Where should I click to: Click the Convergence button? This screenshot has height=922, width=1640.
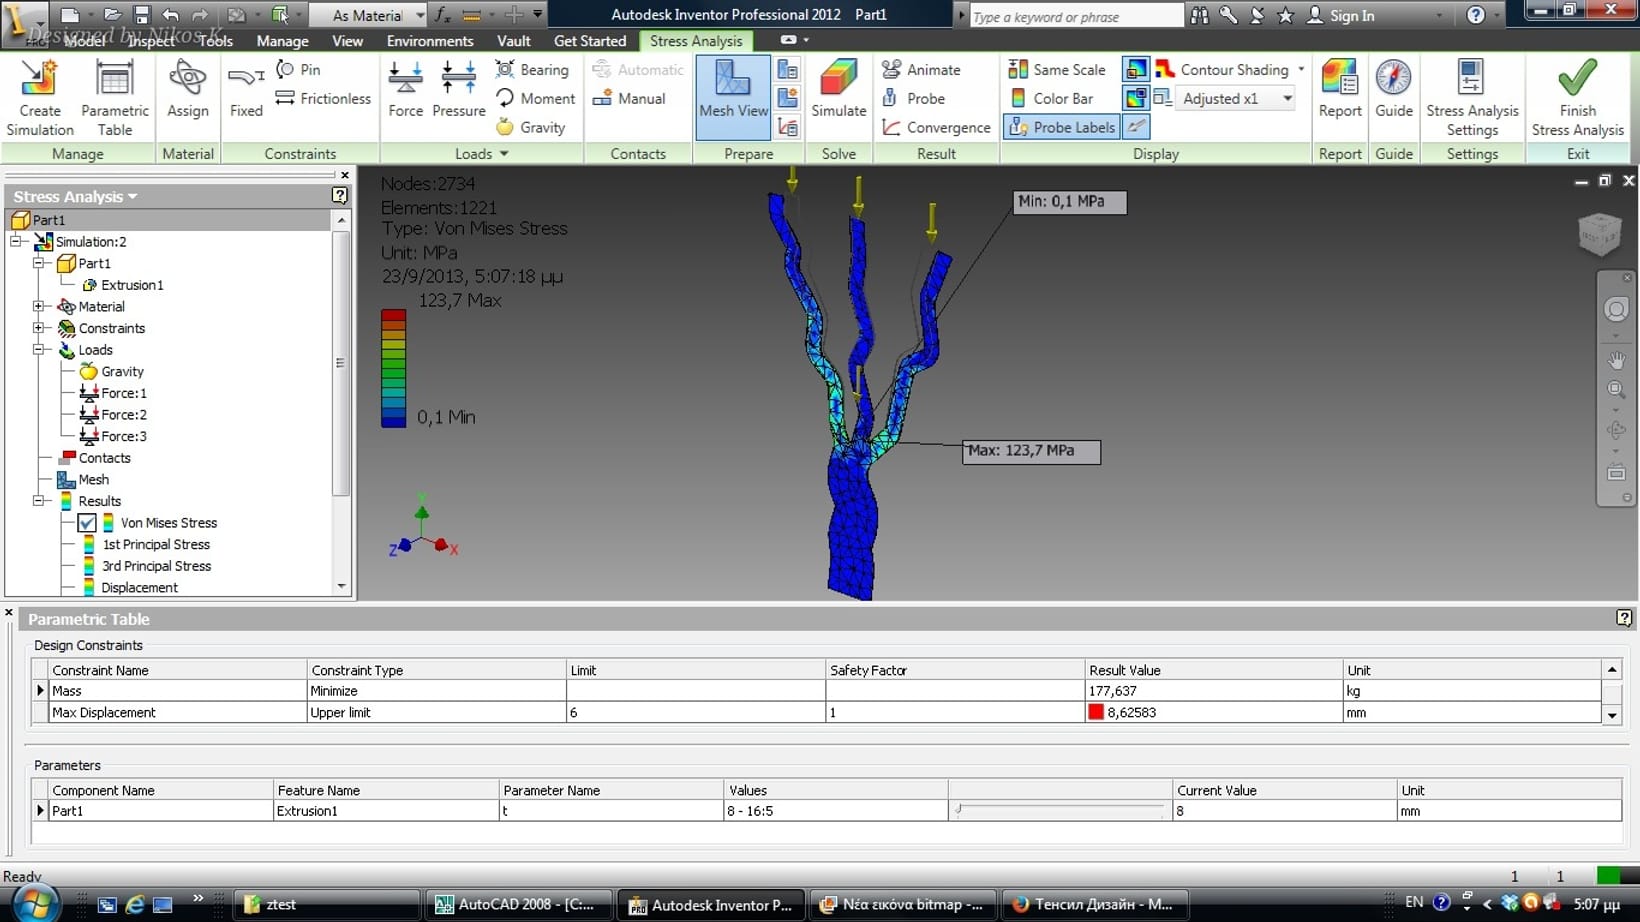pos(936,127)
